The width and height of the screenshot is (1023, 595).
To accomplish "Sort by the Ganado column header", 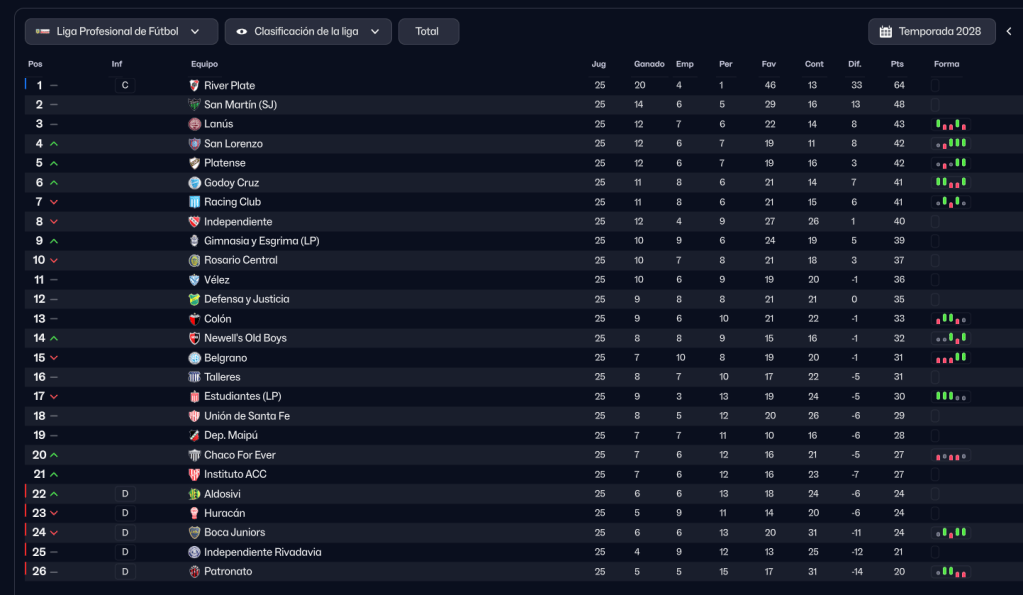I will (x=649, y=64).
